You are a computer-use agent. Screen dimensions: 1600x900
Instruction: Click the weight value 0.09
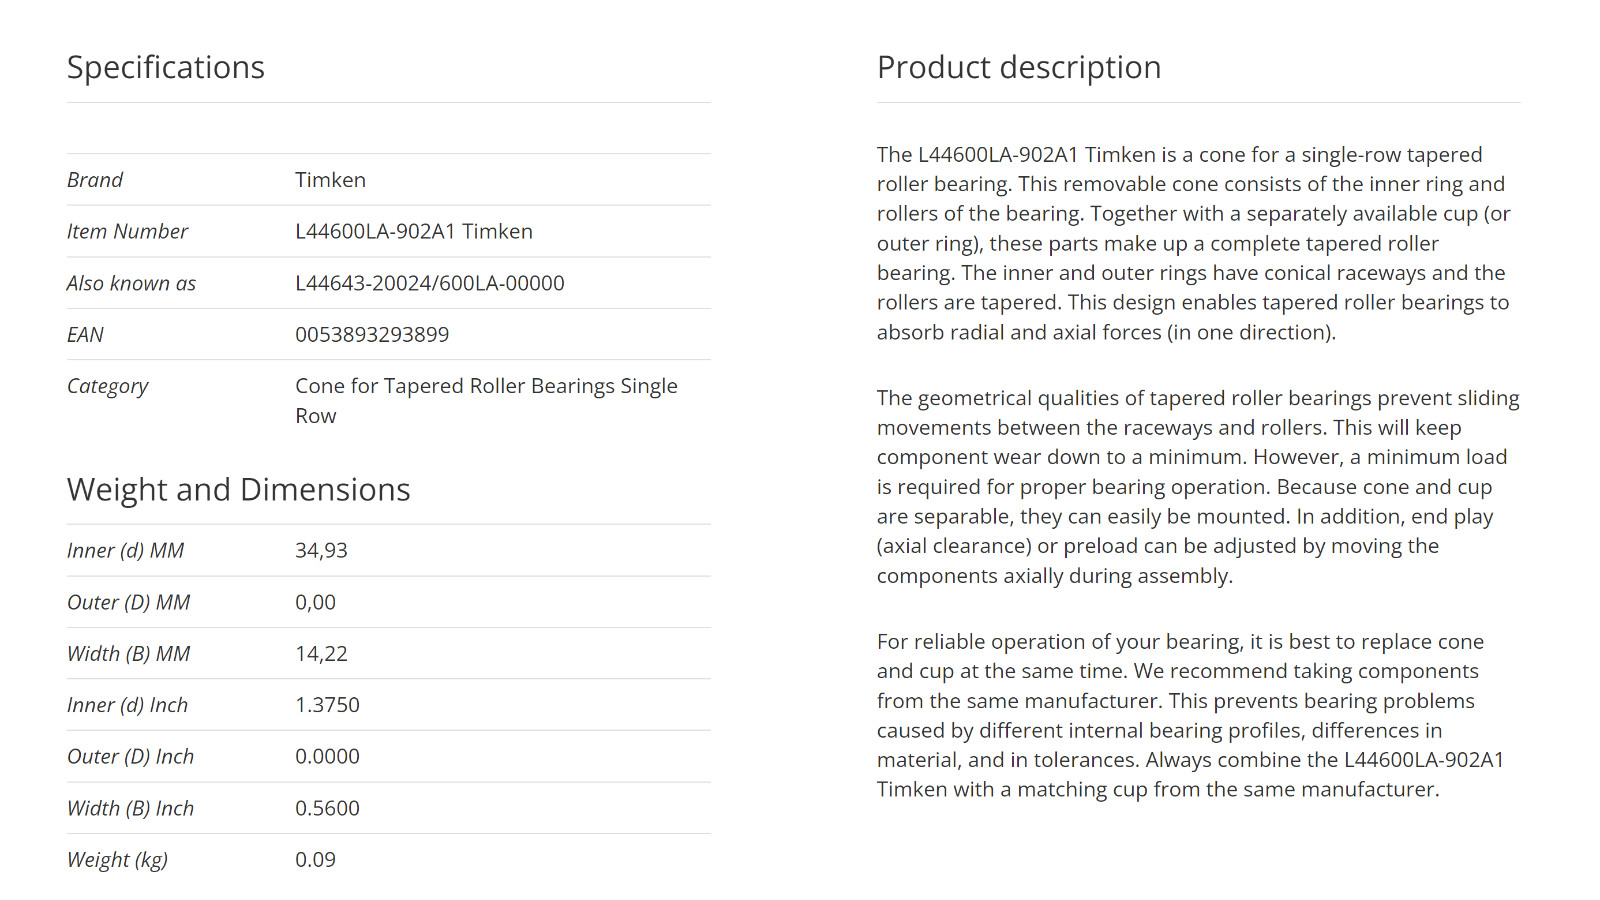pyautogui.click(x=315, y=859)
